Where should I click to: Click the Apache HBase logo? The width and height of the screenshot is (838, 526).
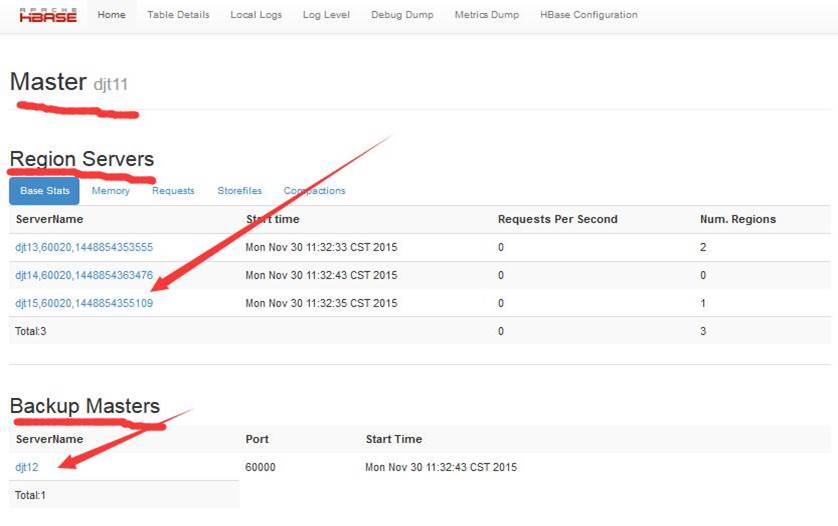[48, 15]
